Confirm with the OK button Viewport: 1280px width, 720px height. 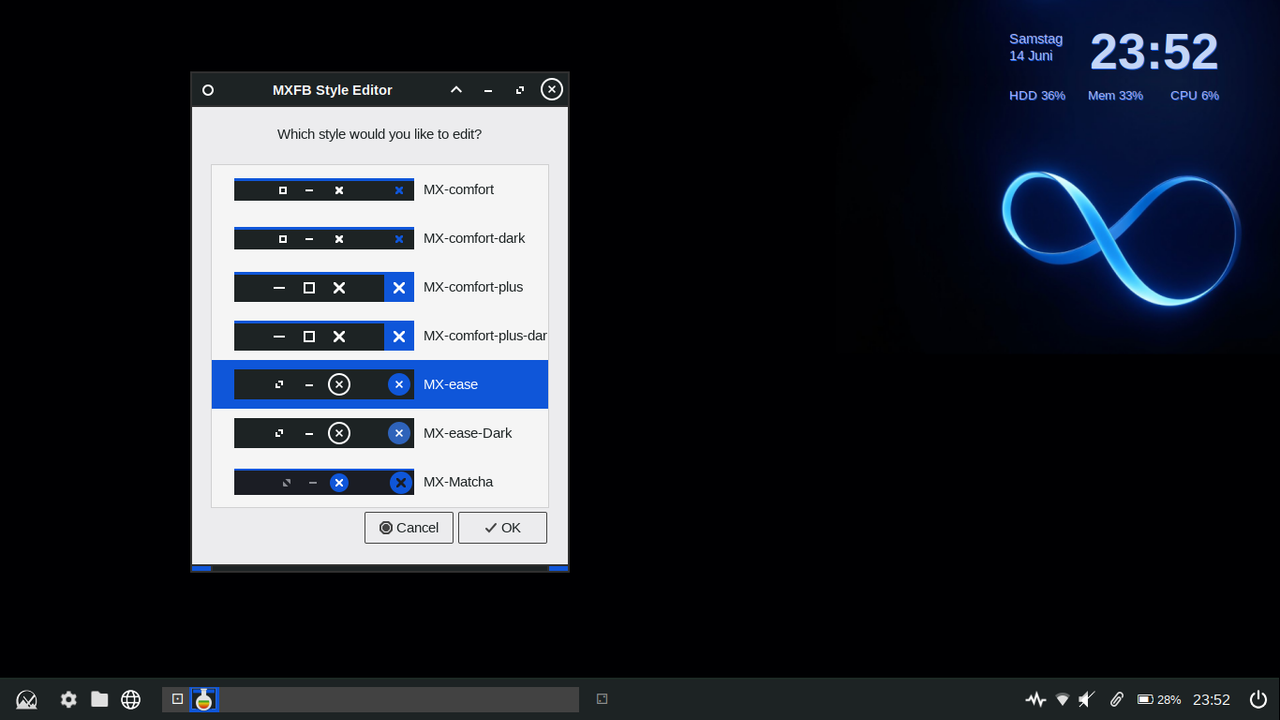502,528
